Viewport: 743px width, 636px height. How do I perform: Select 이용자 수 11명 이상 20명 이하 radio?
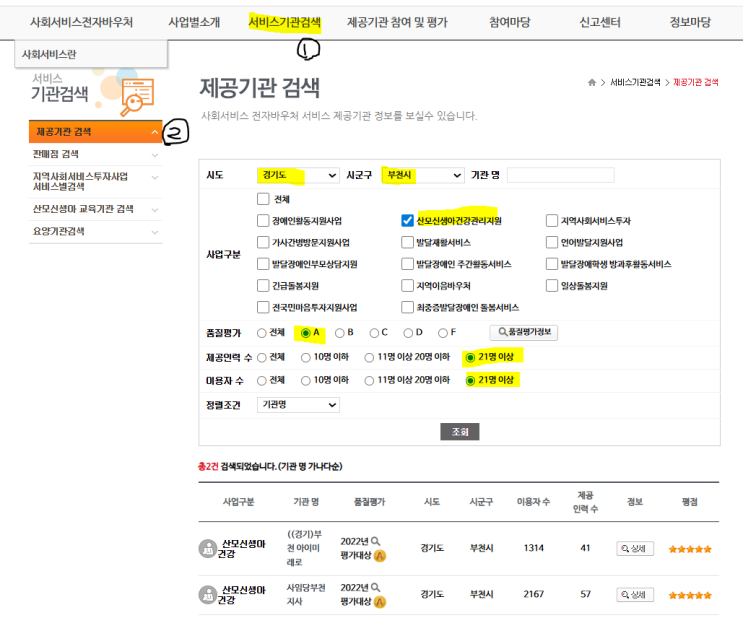pyautogui.click(x=369, y=381)
